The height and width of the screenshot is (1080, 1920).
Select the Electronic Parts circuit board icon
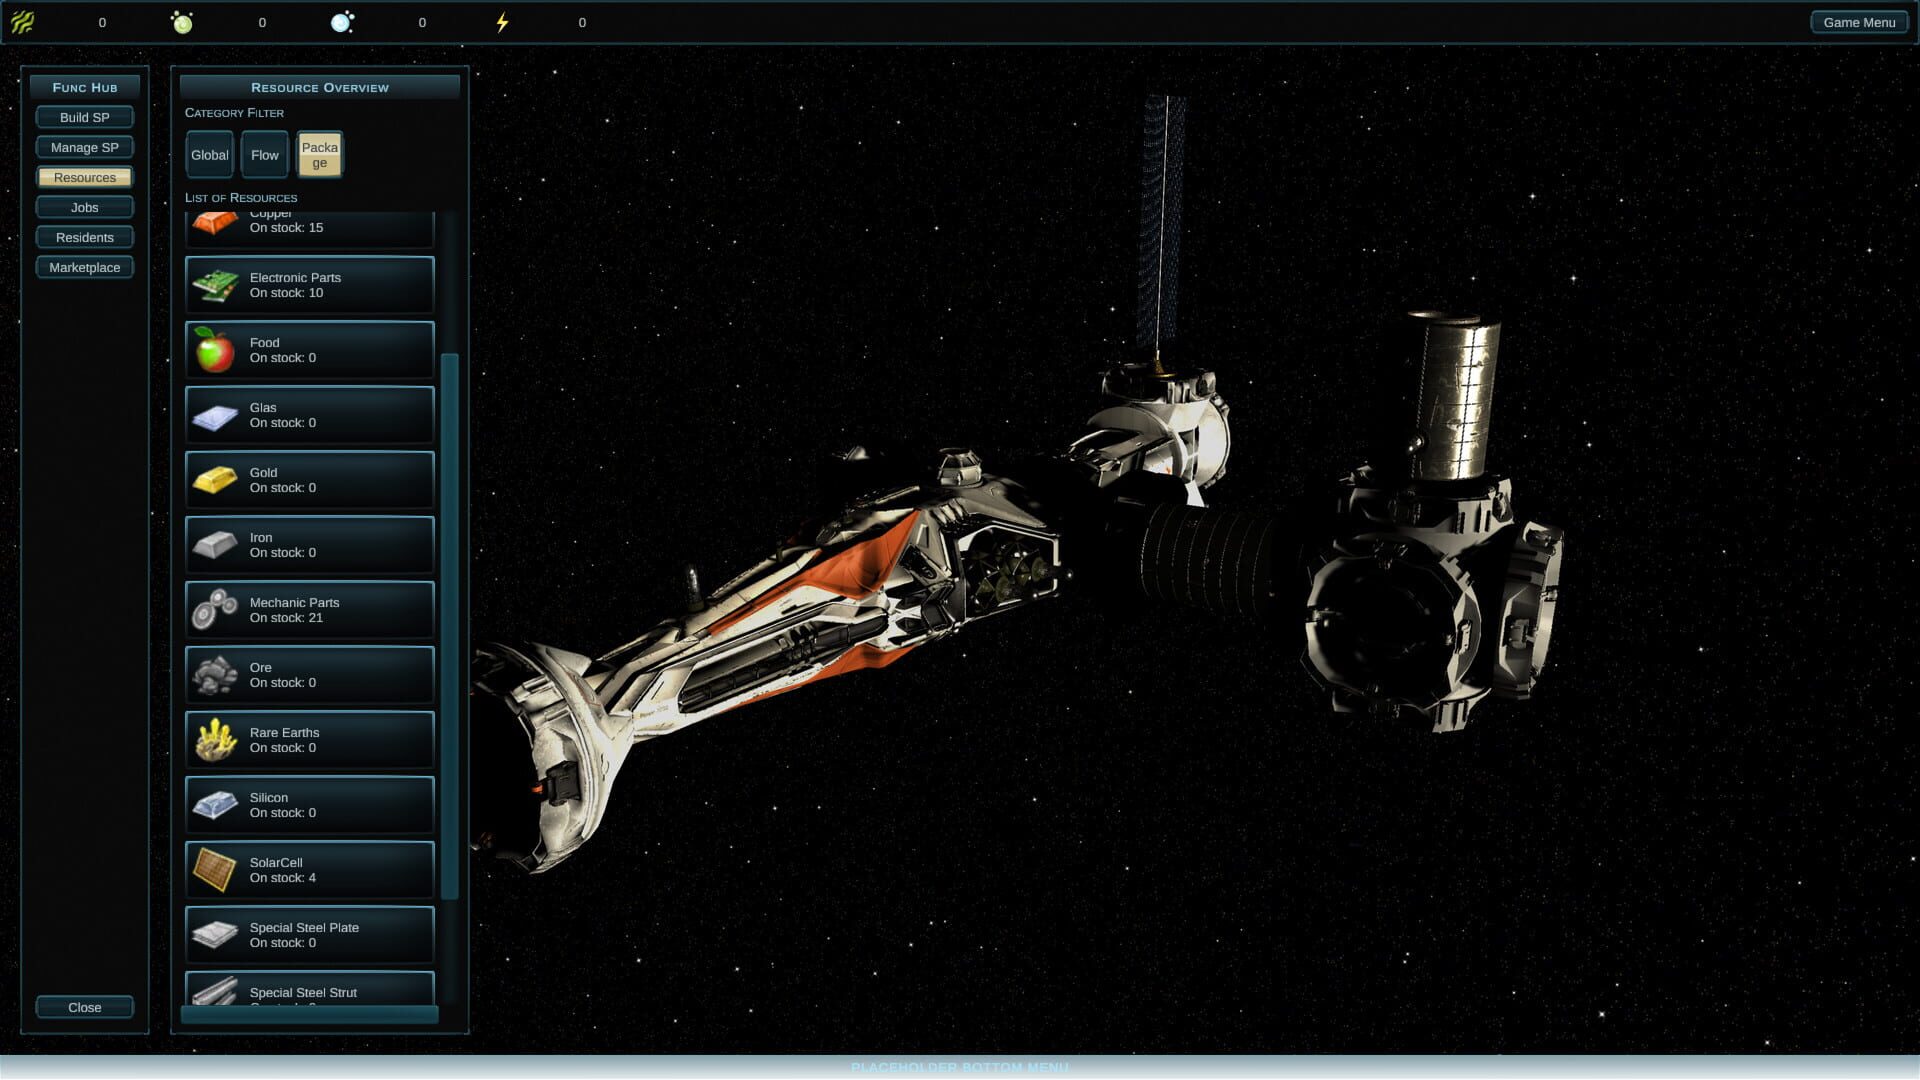(214, 285)
